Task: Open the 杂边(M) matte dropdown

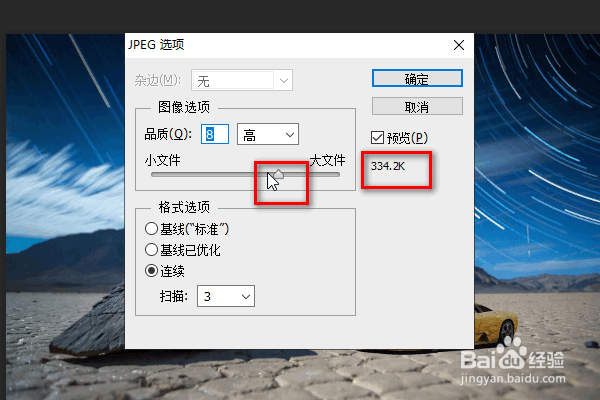Action: click(x=242, y=80)
